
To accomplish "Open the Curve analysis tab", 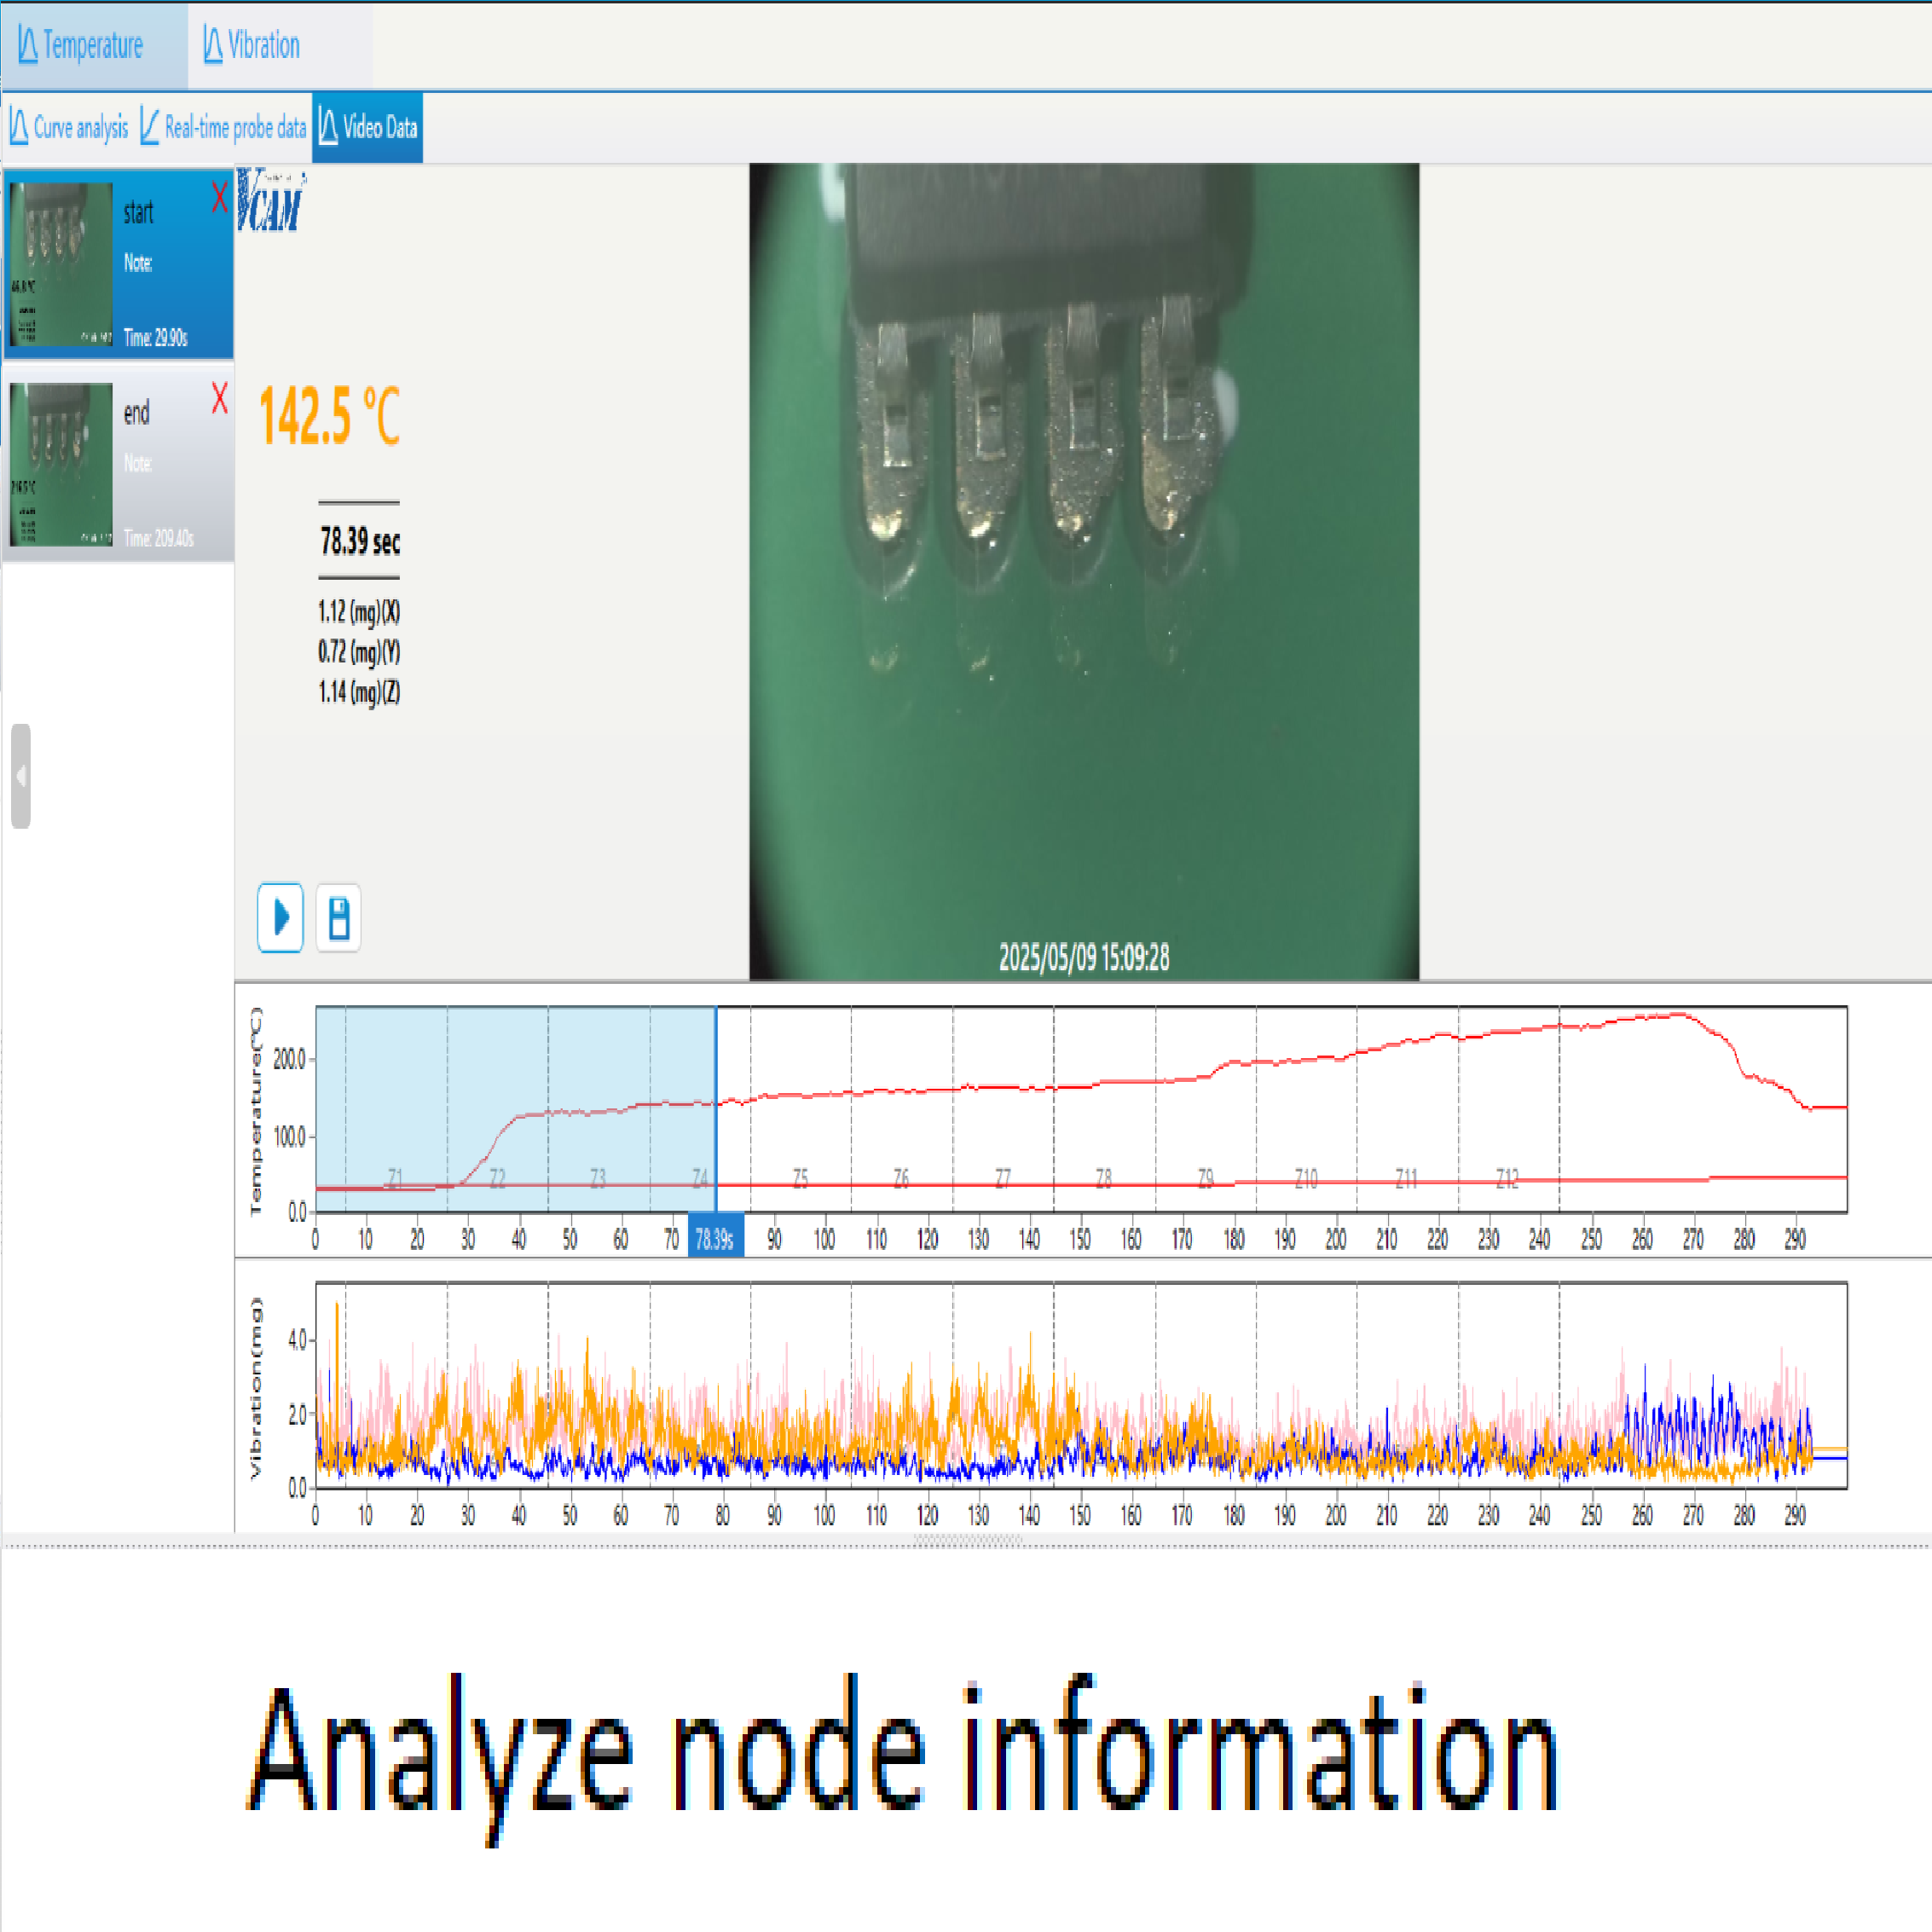I will click(x=70, y=128).
